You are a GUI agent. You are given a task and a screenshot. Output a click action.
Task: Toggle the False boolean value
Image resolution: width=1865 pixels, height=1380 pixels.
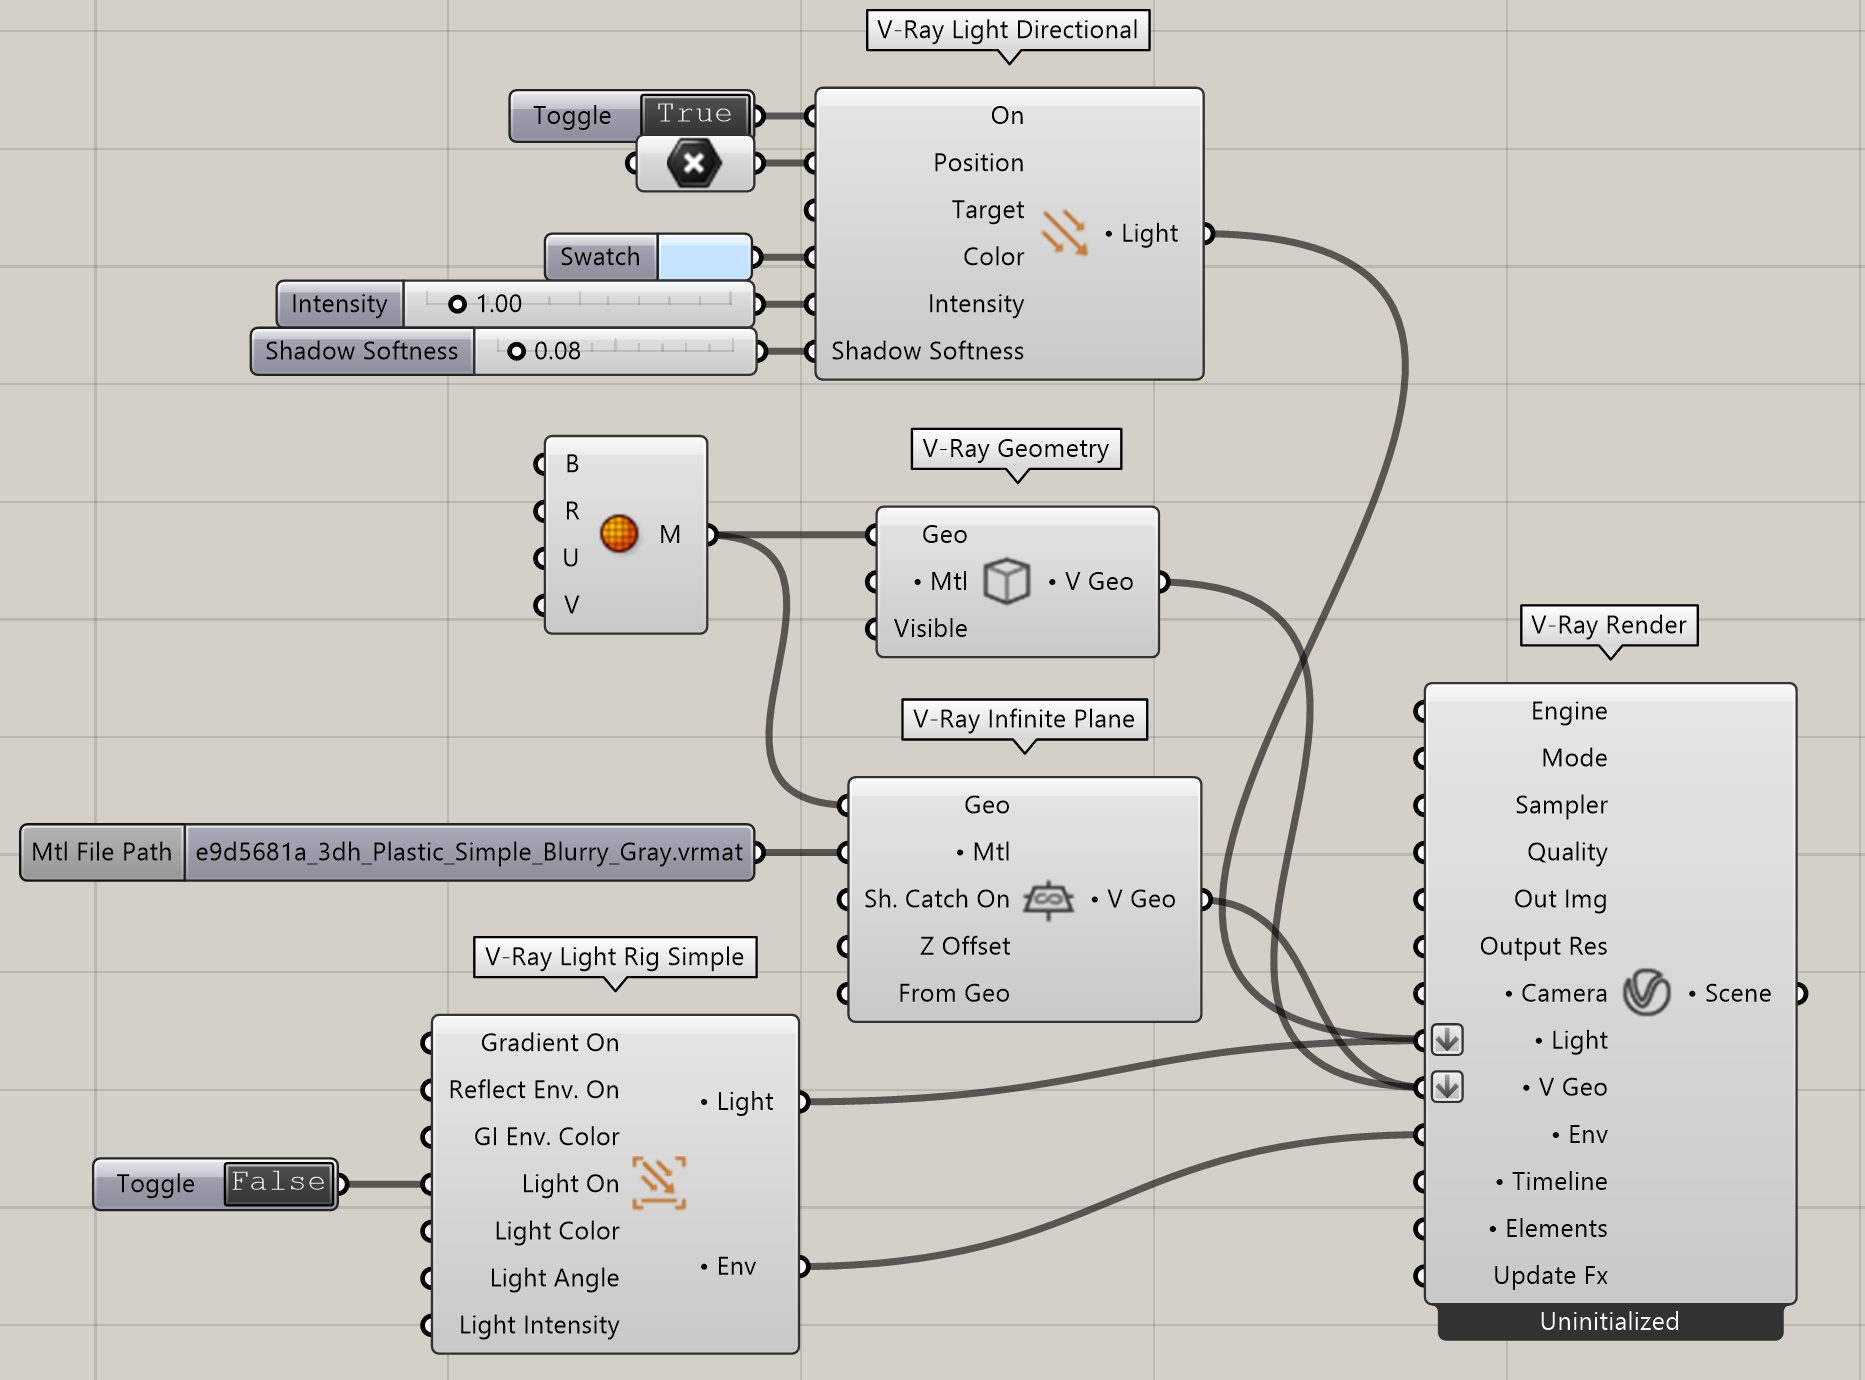tap(278, 1182)
